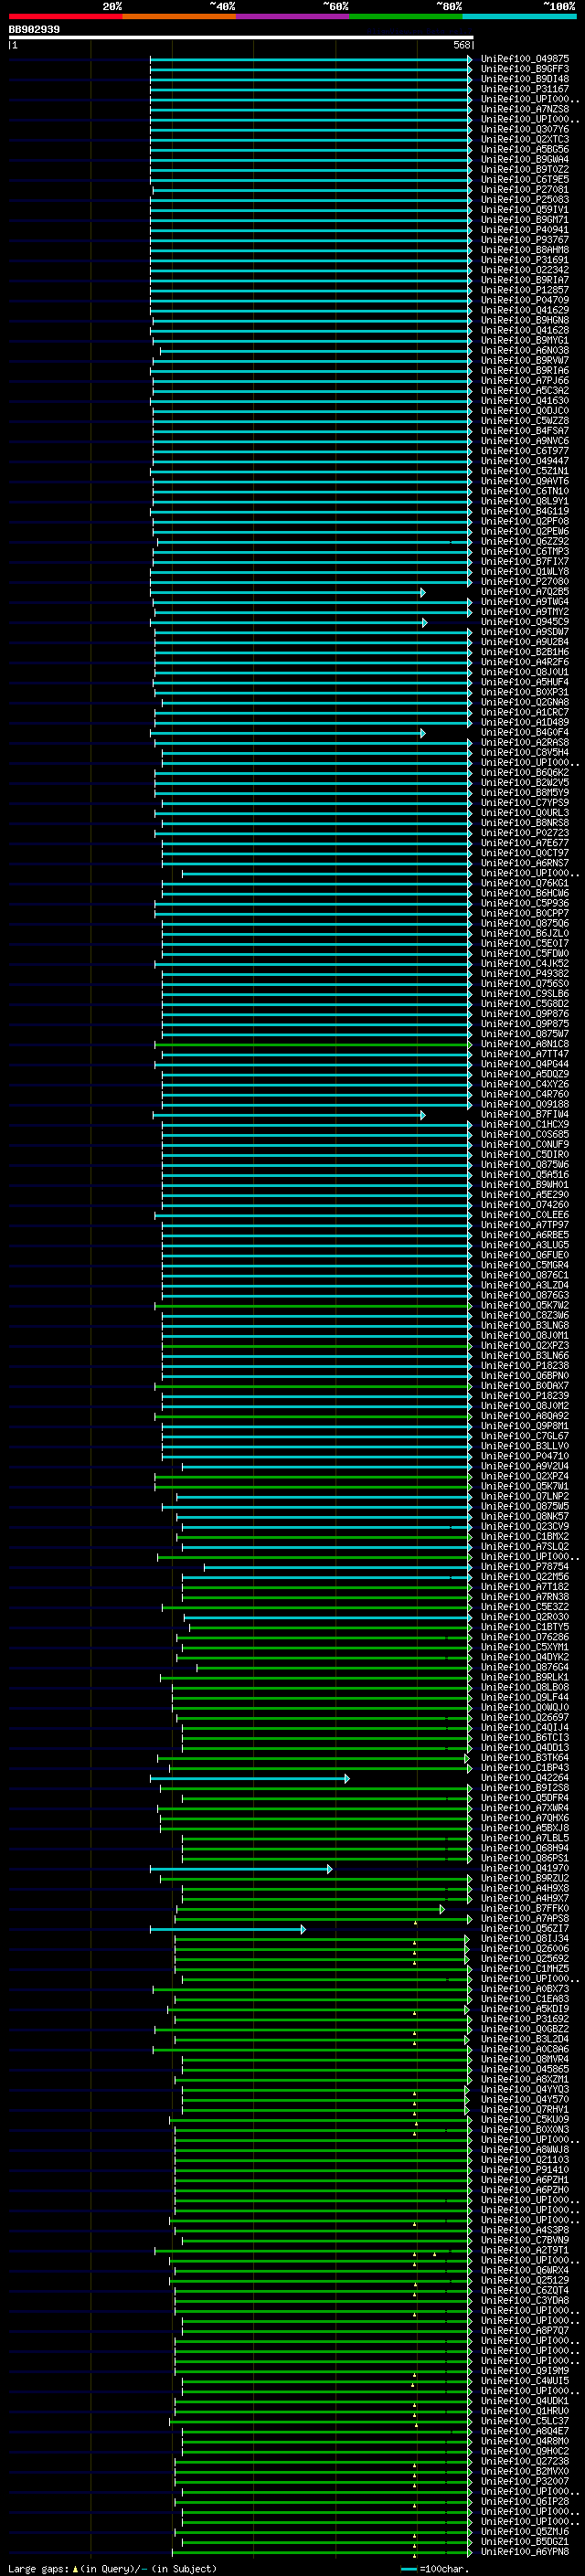Click the UniRef100_O22342 label
Screen dimensions: 585x2576
pos(524,270)
